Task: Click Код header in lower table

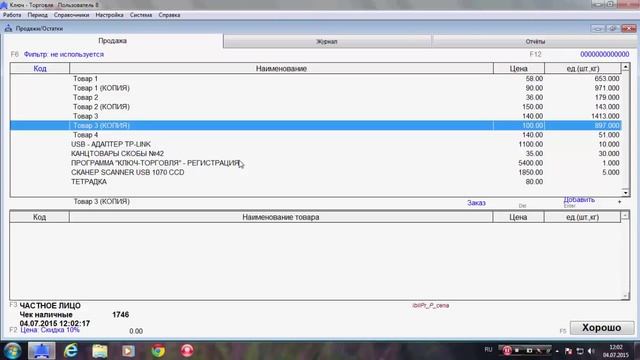Action: [40, 217]
